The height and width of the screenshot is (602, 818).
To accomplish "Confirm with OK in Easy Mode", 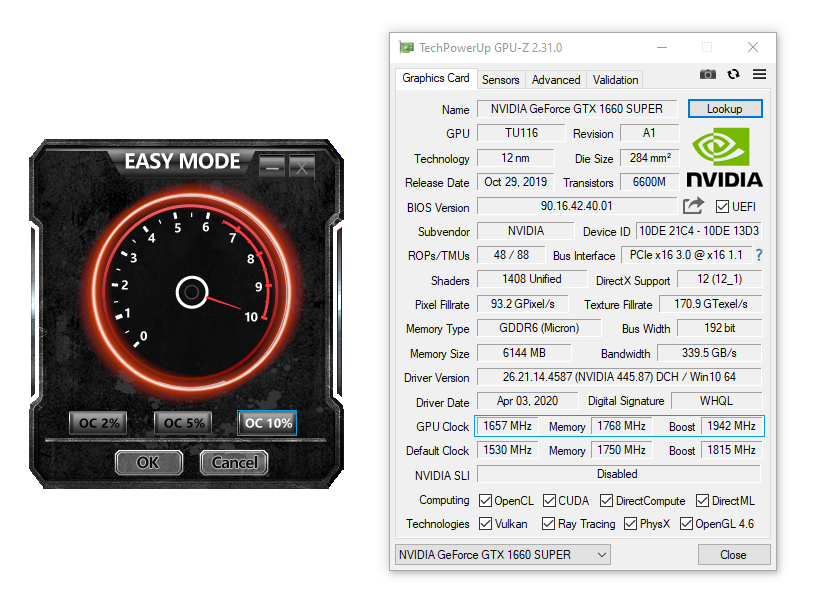I will [149, 463].
